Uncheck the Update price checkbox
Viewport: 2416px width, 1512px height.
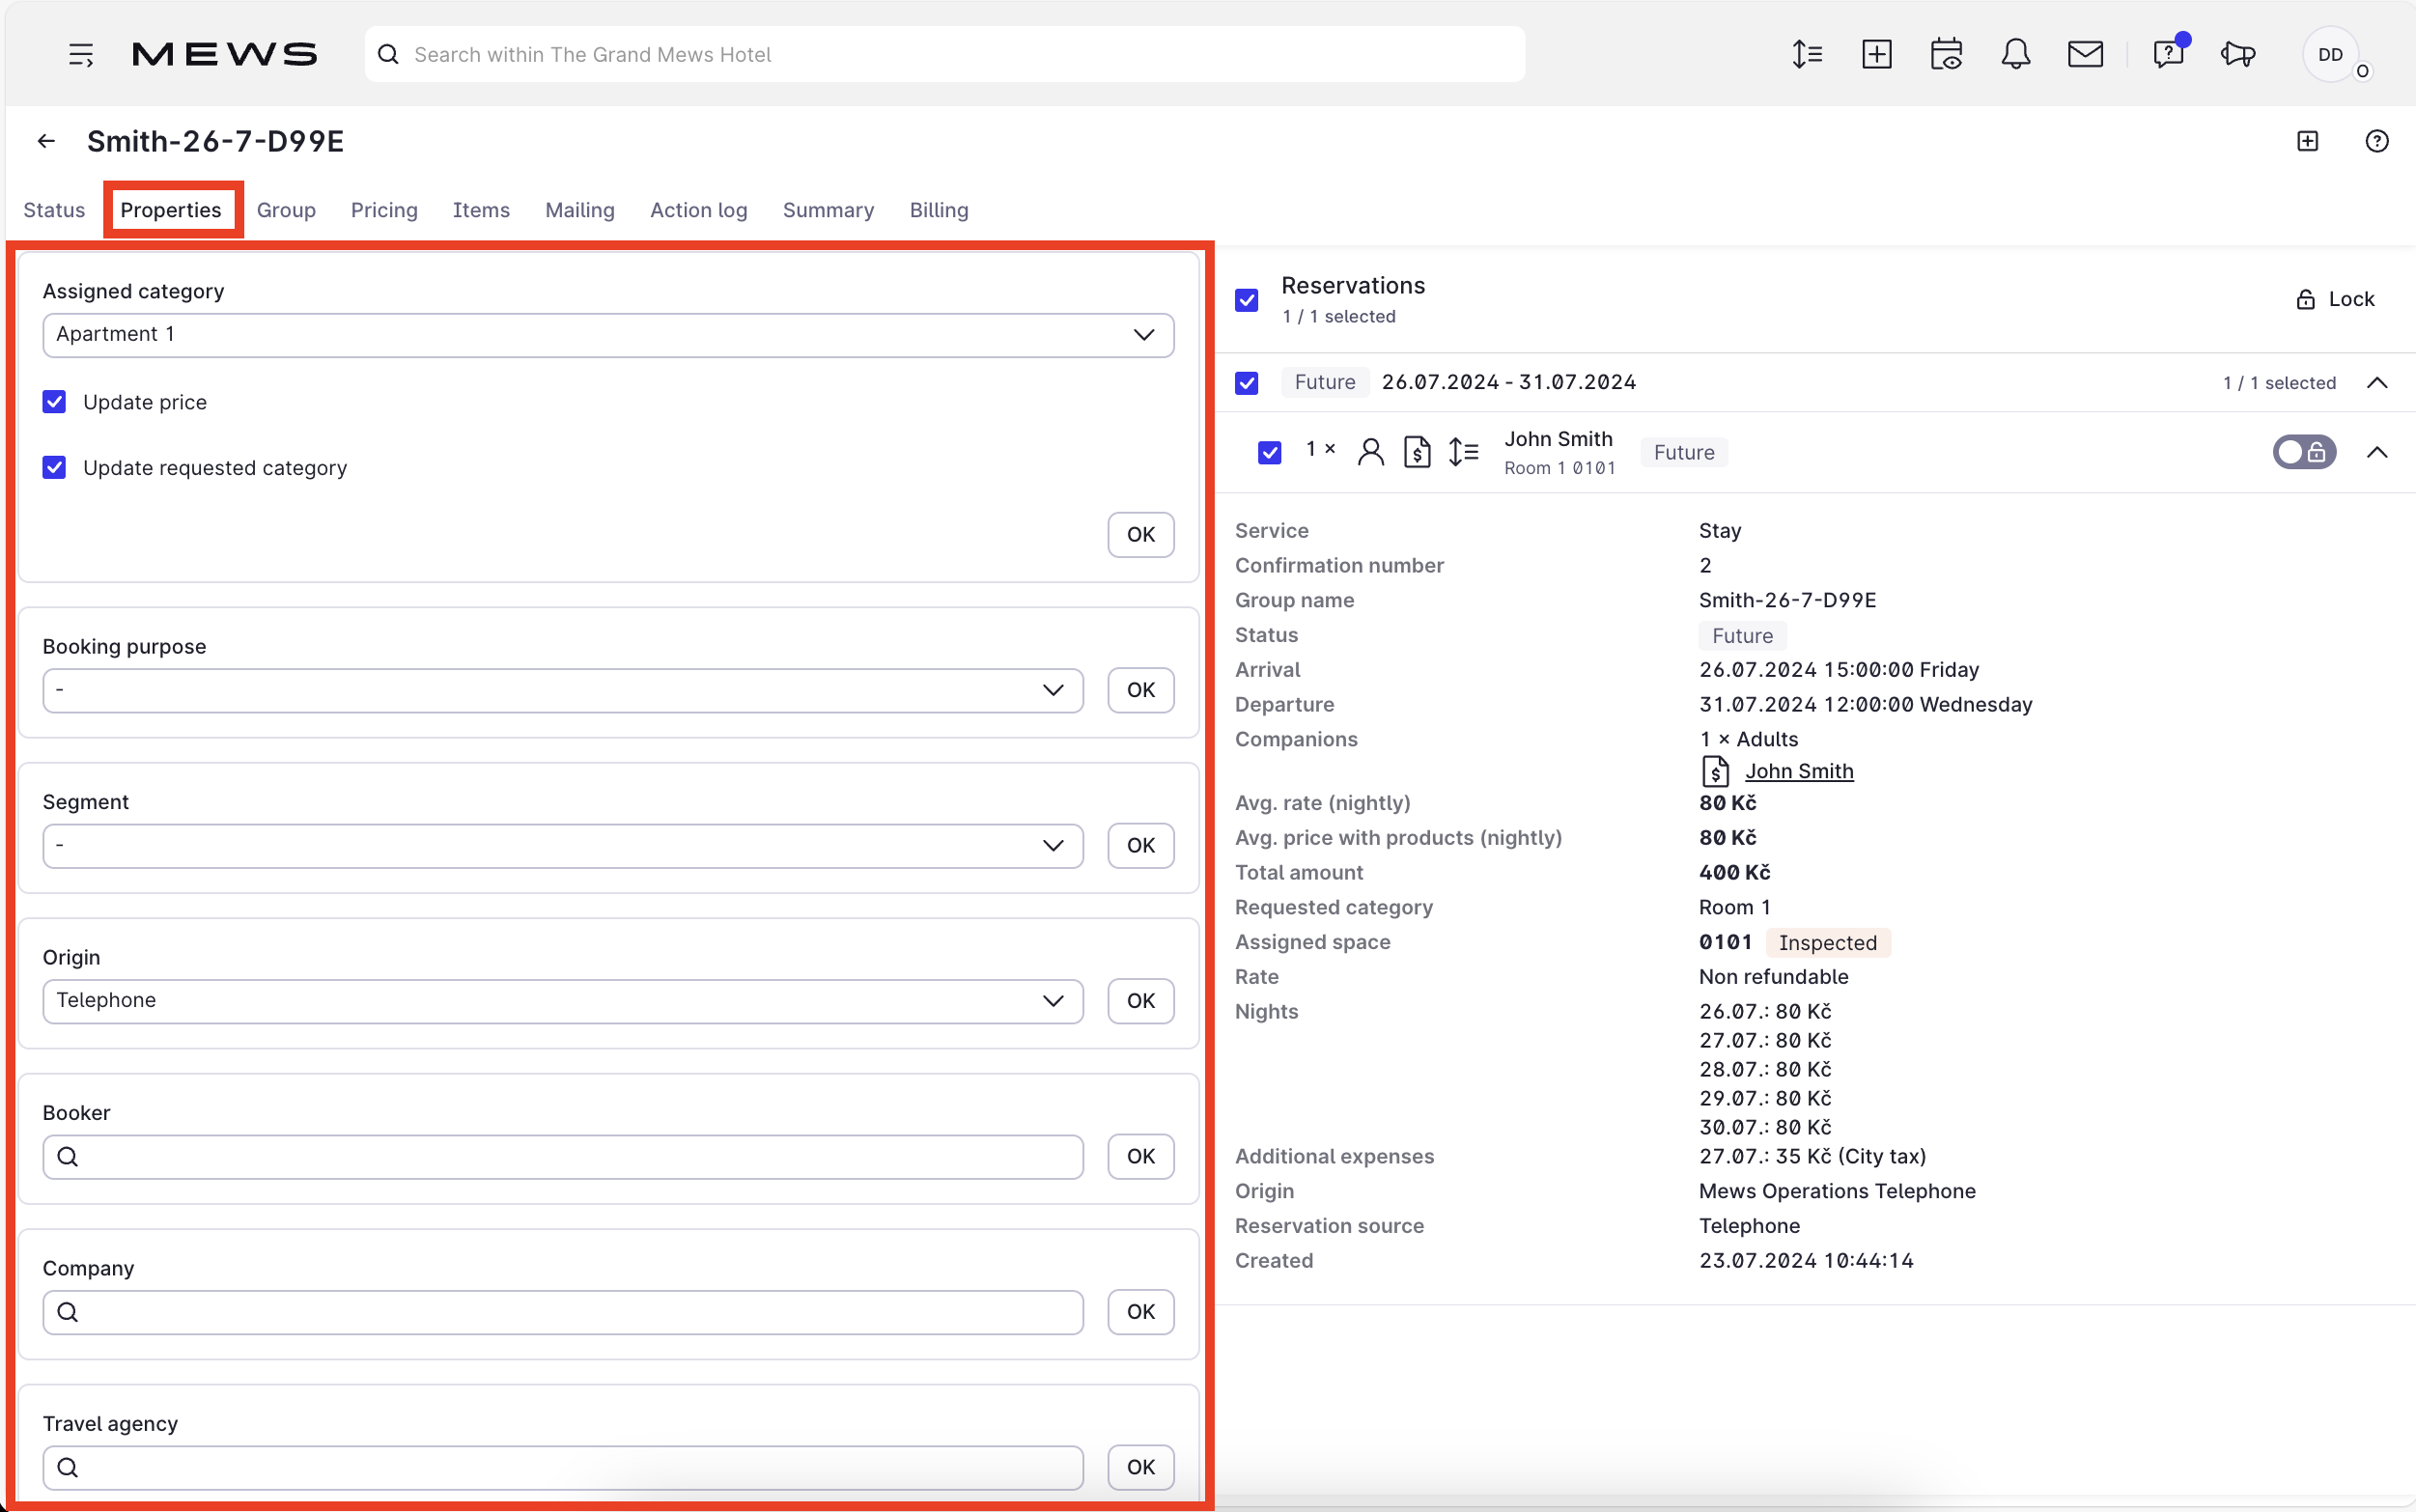click(54, 401)
